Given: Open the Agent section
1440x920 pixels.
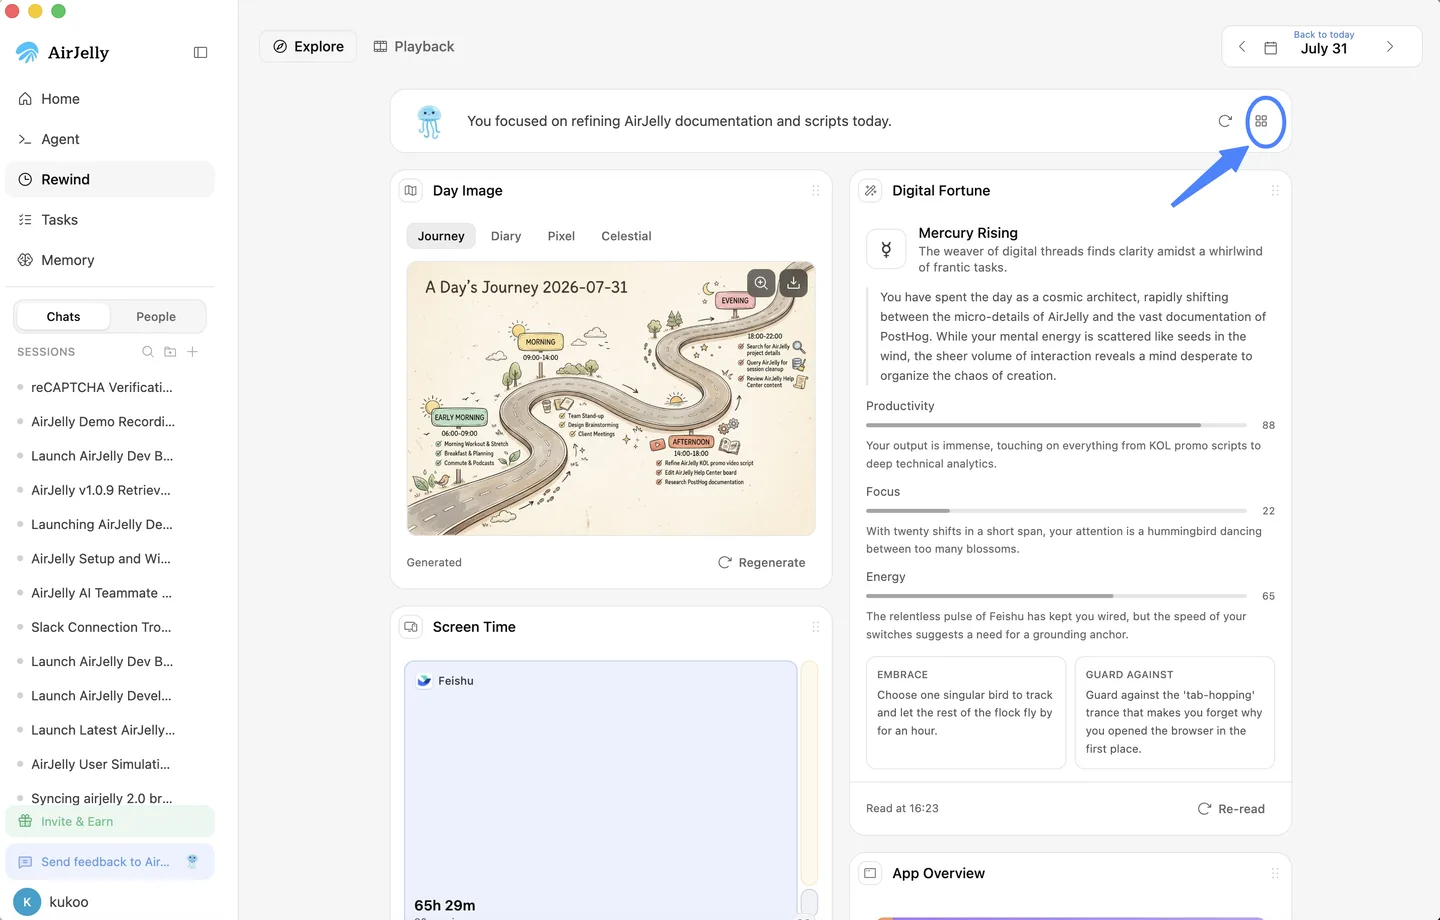Looking at the screenshot, I should (x=110, y=139).
